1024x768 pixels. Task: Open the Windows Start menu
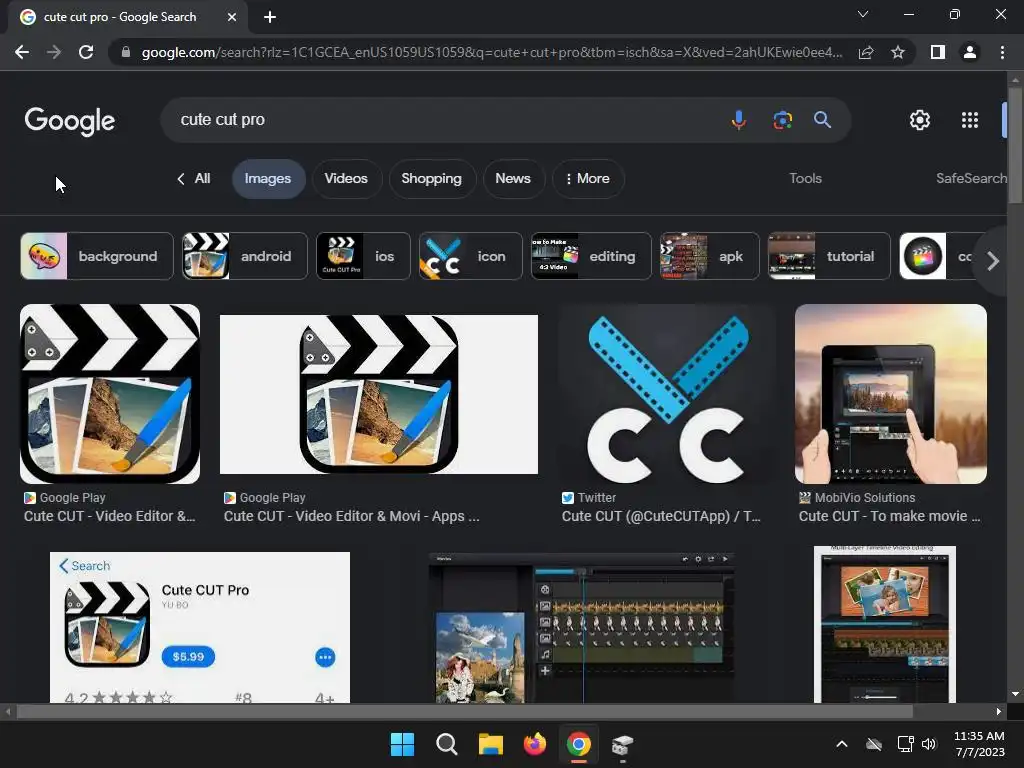coord(402,744)
